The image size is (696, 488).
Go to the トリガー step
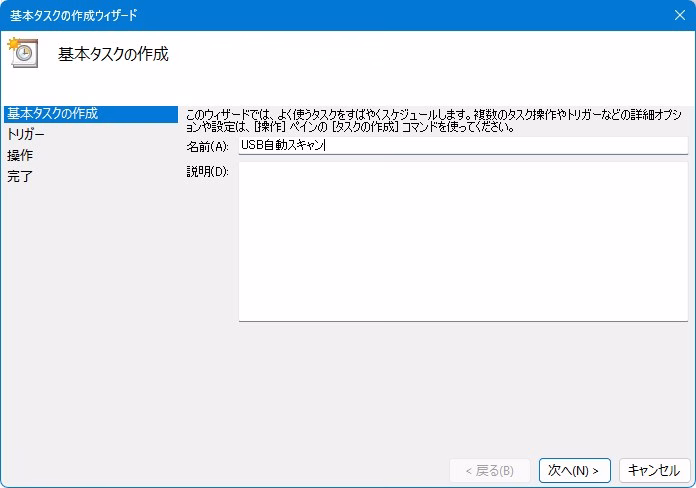click(26, 134)
